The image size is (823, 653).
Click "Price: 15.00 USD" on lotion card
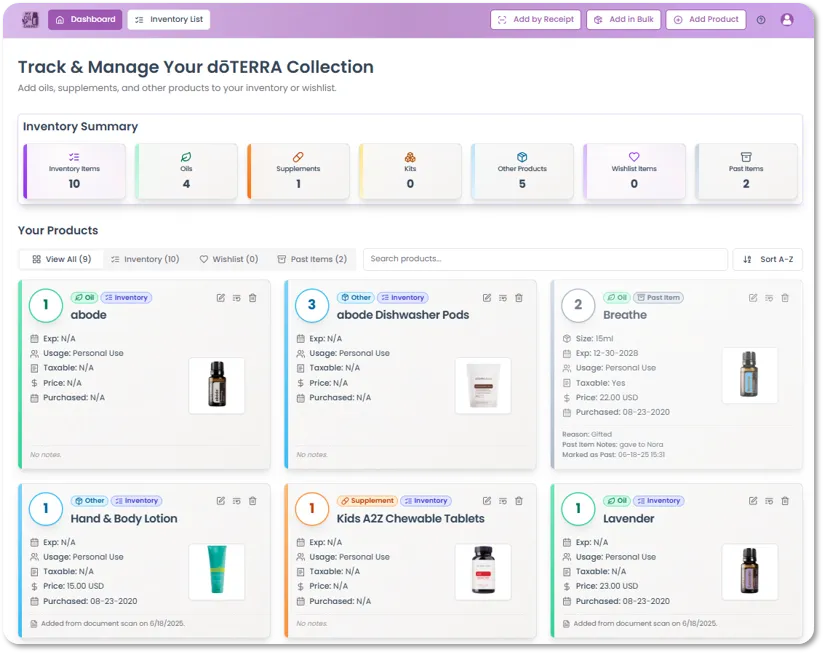[x=73, y=586]
